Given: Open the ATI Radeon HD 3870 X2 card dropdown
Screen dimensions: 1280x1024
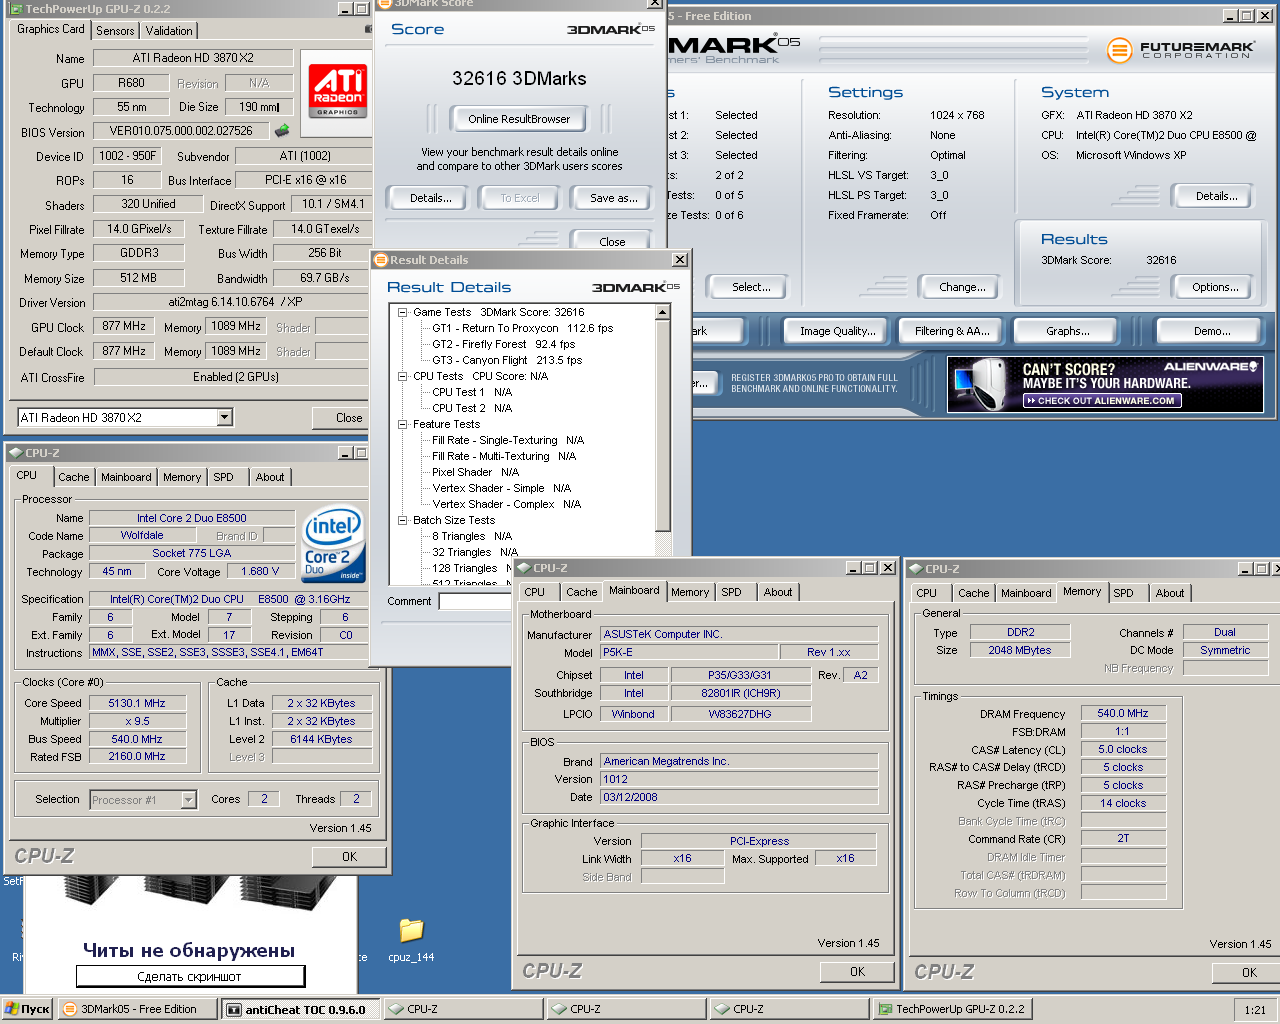Looking at the screenshot, I should [x=224, y=417].
